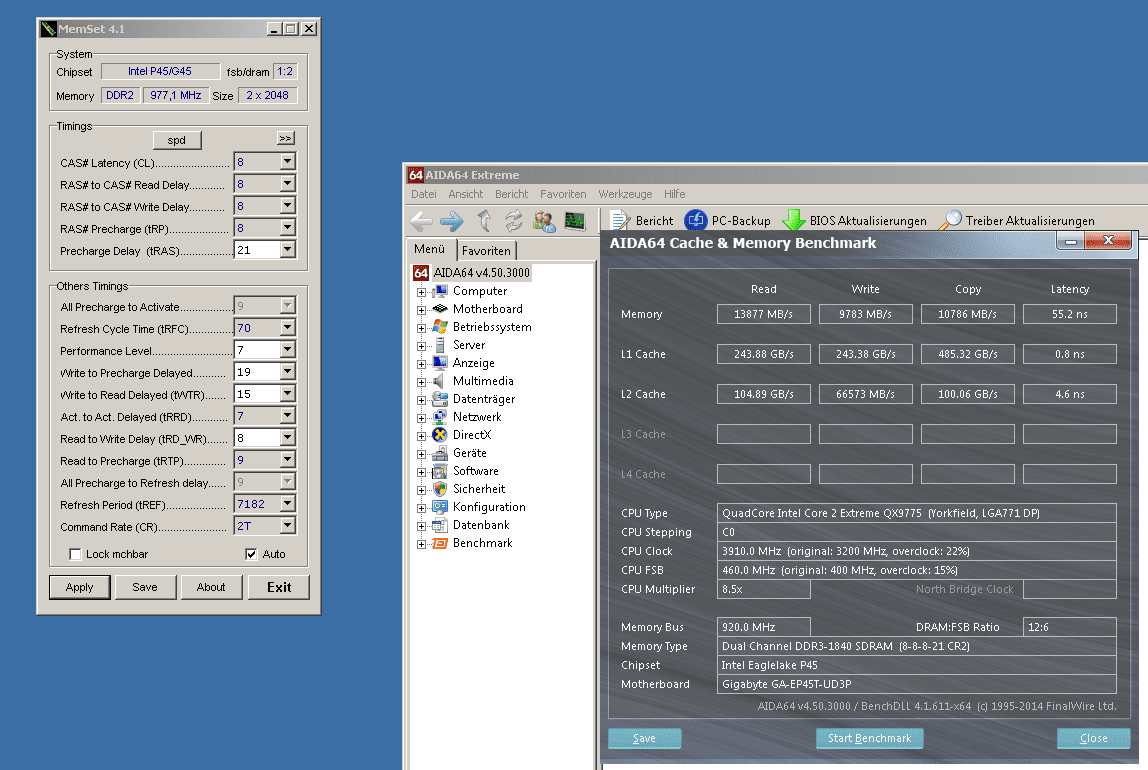Viewport: 1148px width, 770px height.
Task: Select the Netzwerk icon in the tree
Action: pyautogui.click(x=439, y=417)
